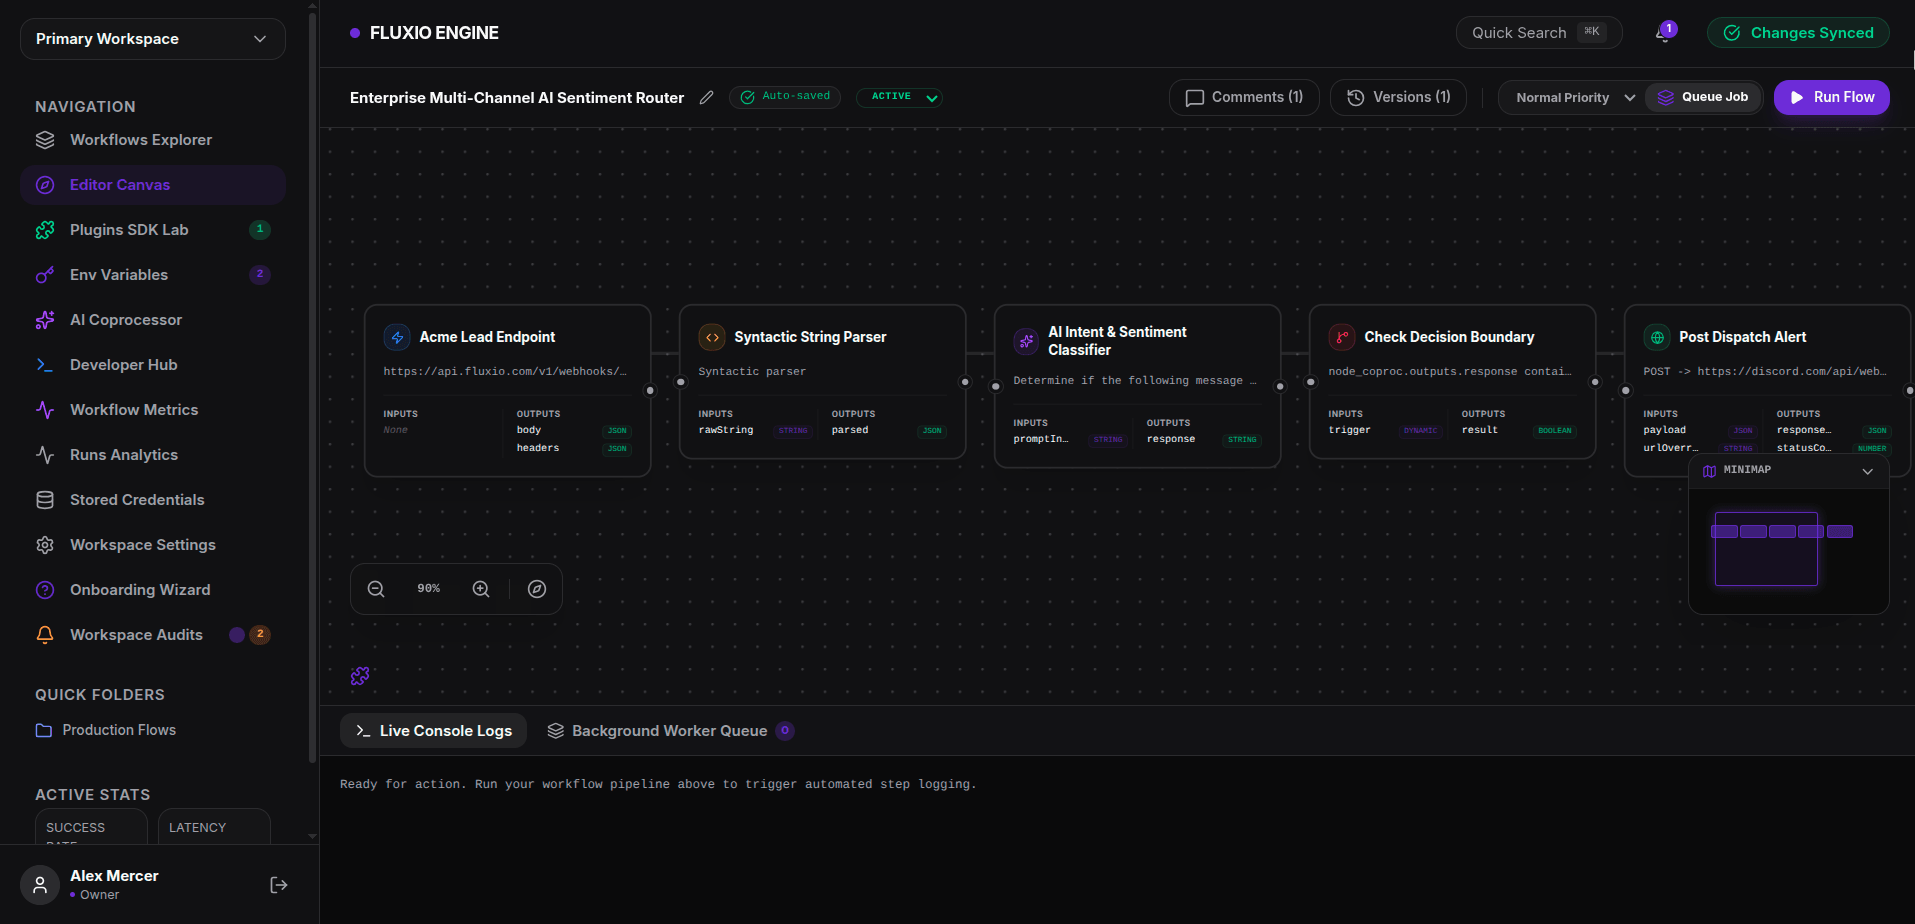Open ACTIVE status dropdown
This screenshot has height=924, width=1915.
point(899,97)
